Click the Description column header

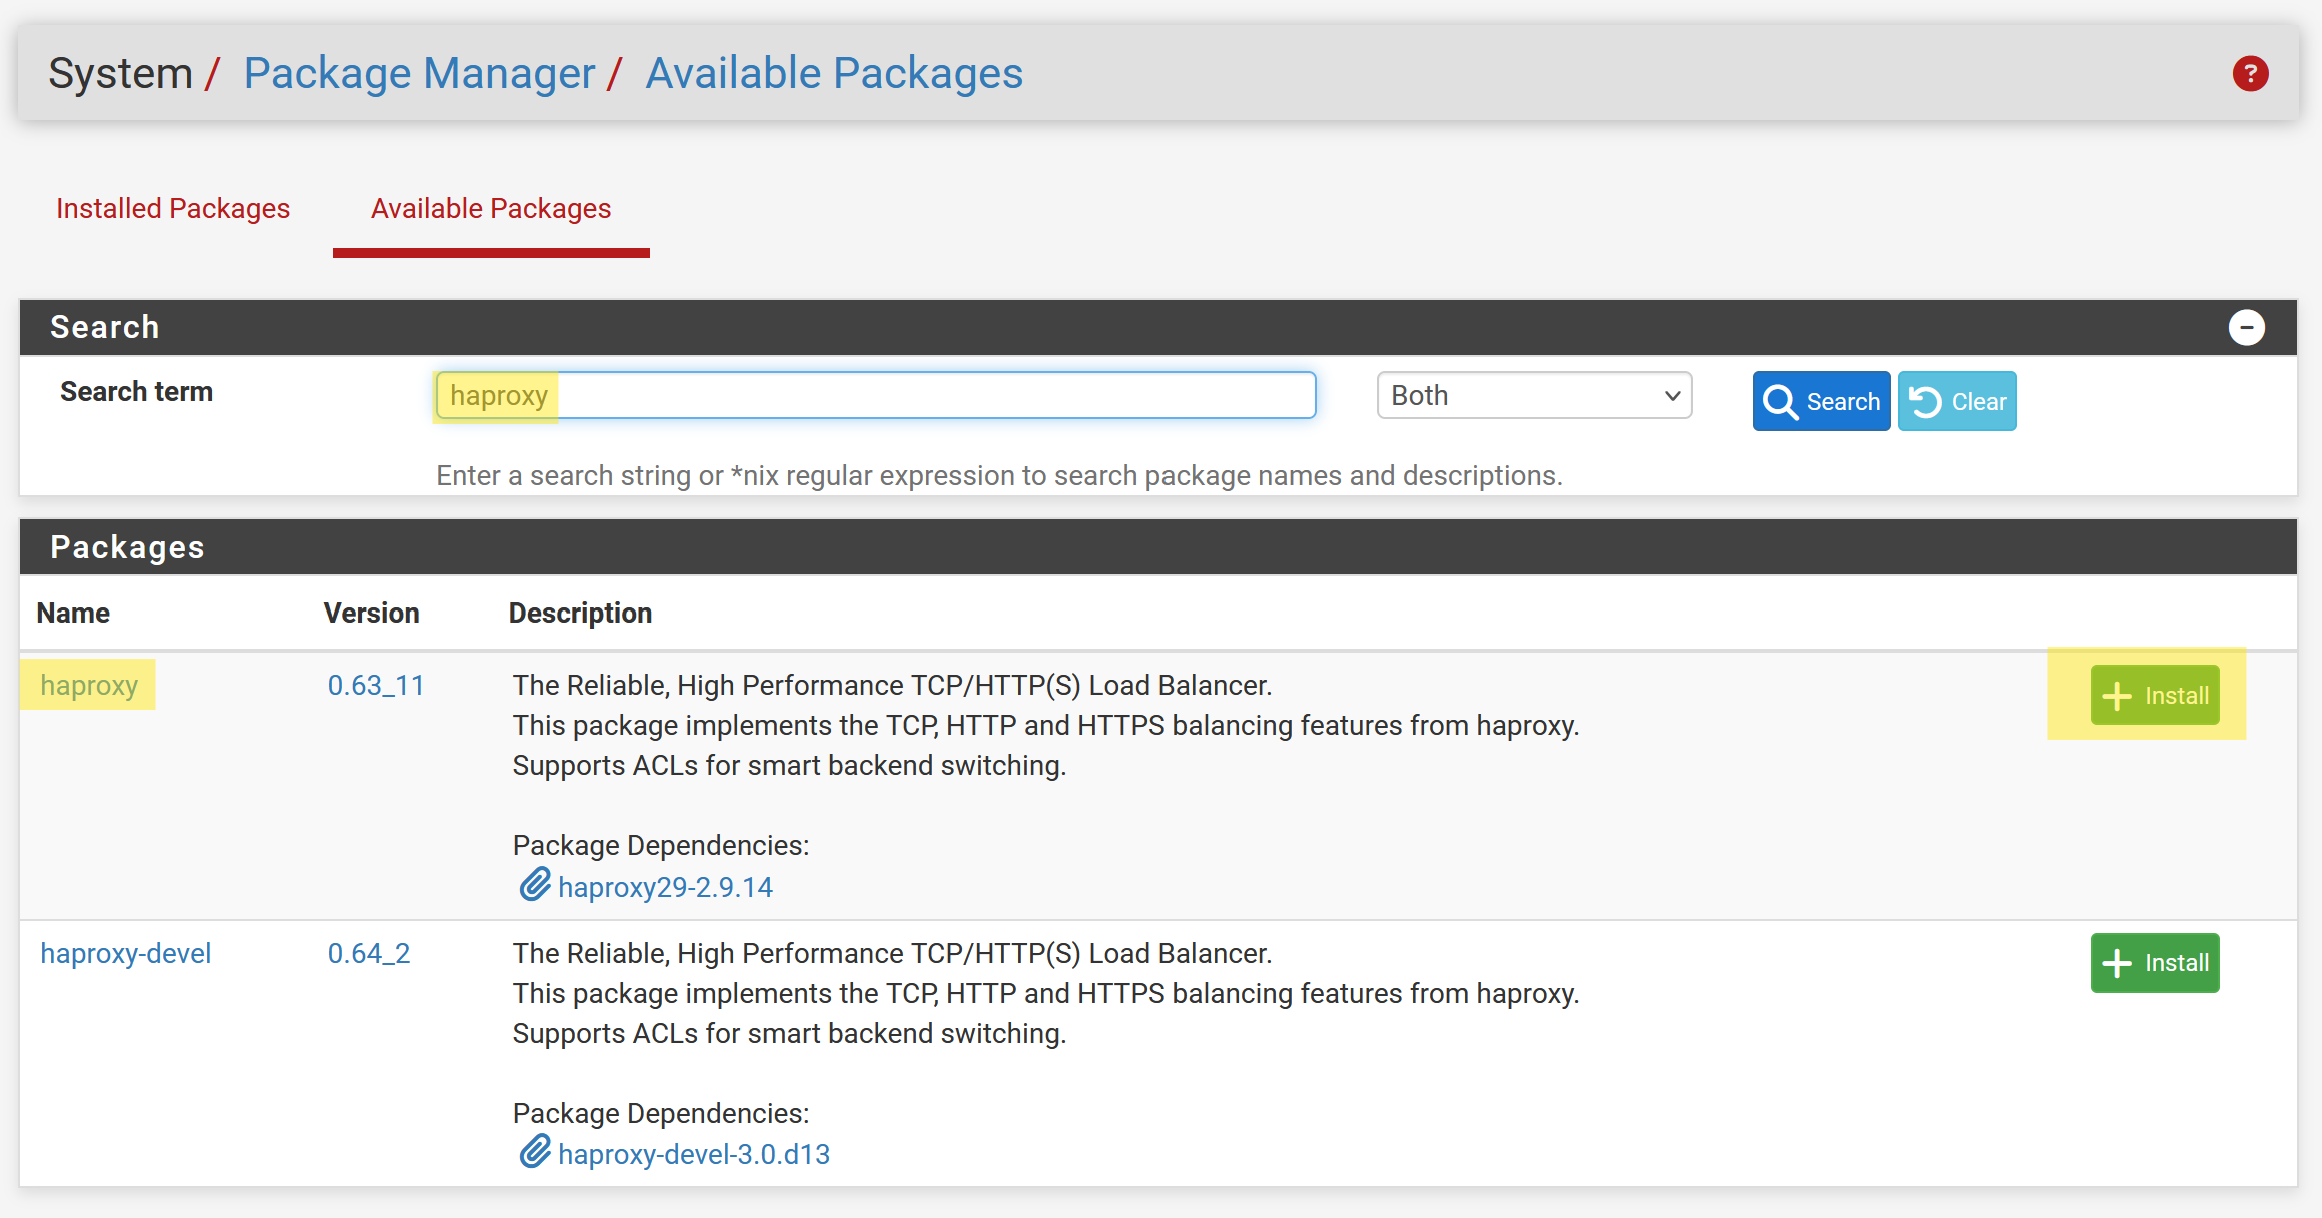pyautogui.click(x=580, y=613)
